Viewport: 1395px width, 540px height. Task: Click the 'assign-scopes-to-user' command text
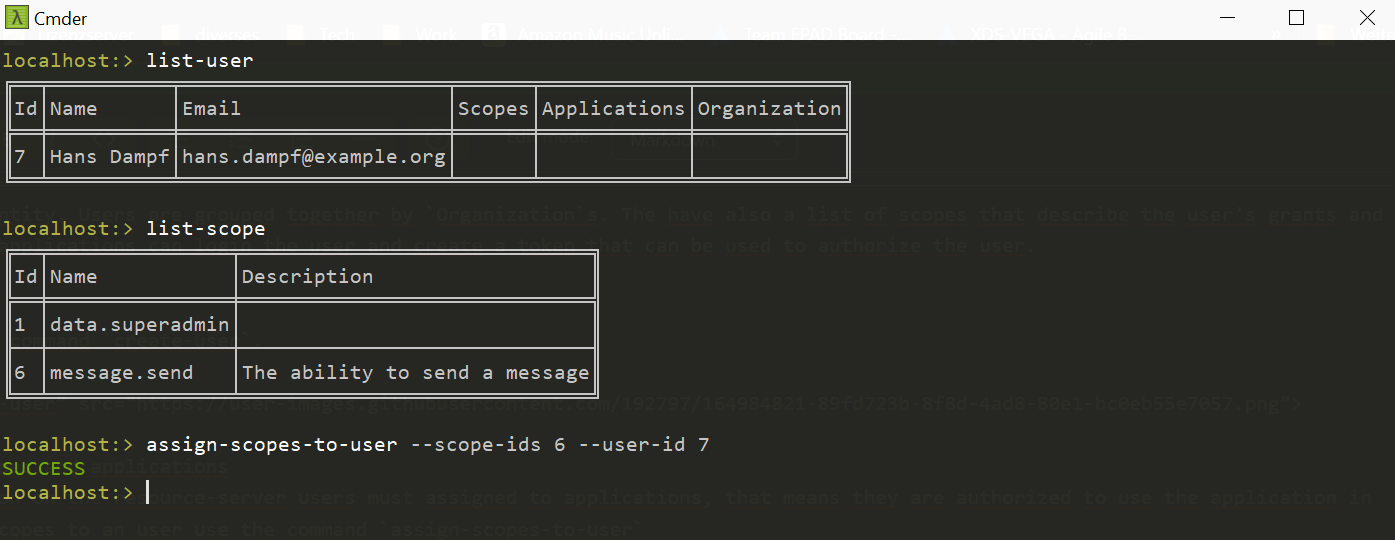pyautogui.click(x=272, y=445)
